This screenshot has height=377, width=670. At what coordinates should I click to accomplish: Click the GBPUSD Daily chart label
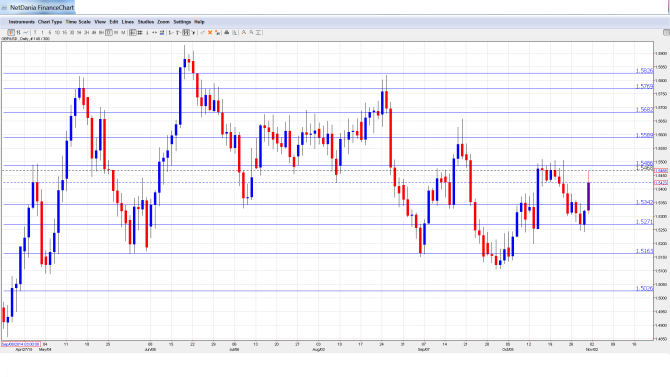(x=26, y=39)
